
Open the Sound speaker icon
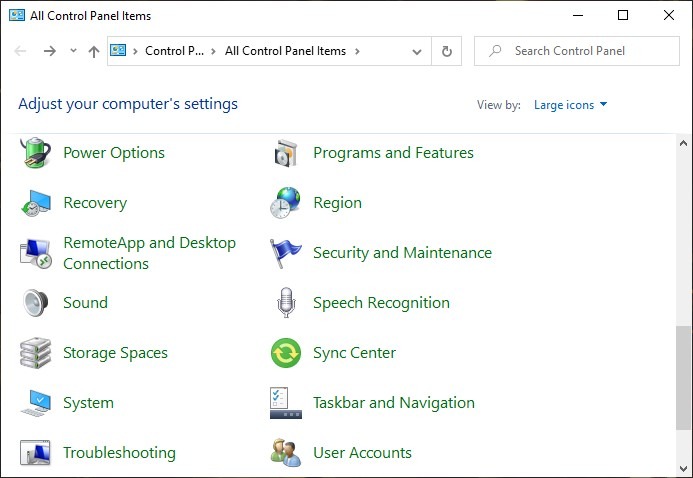pyautogui.click(x=35, y=303)
